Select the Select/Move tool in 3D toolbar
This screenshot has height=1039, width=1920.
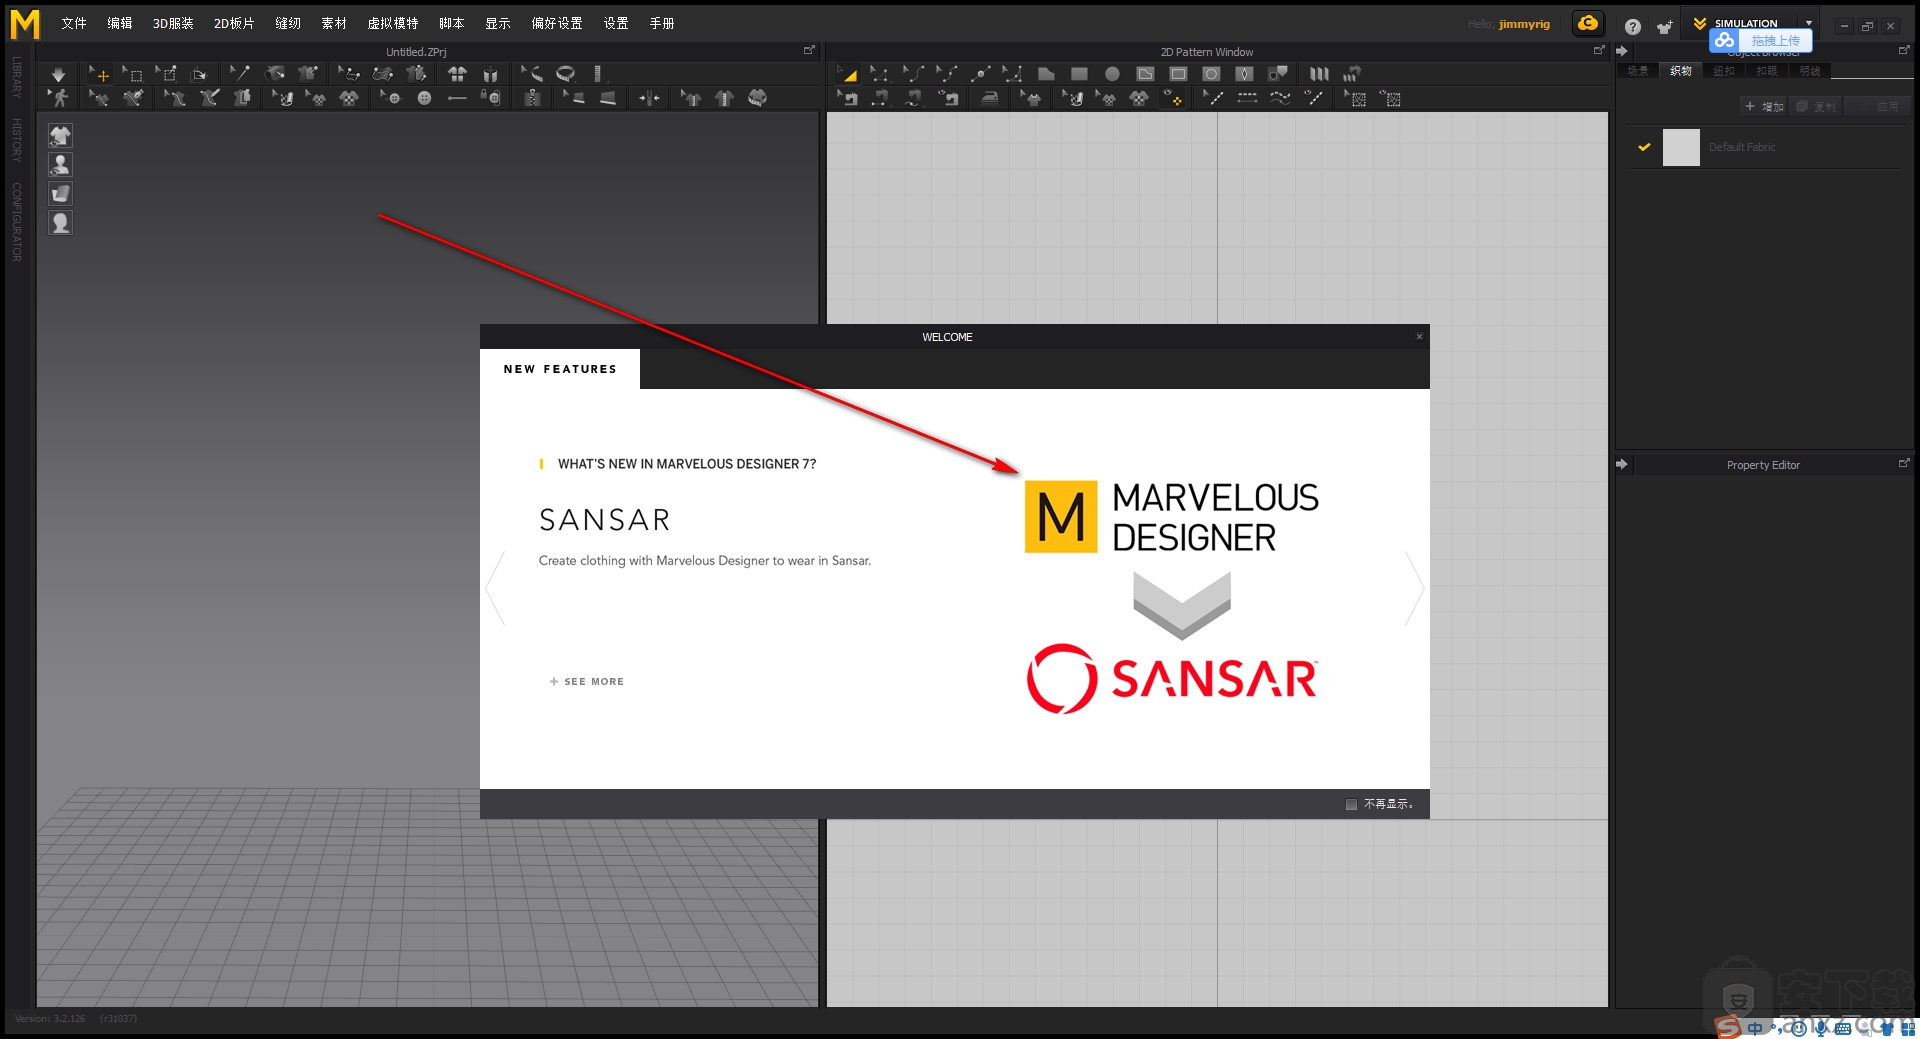98,74
